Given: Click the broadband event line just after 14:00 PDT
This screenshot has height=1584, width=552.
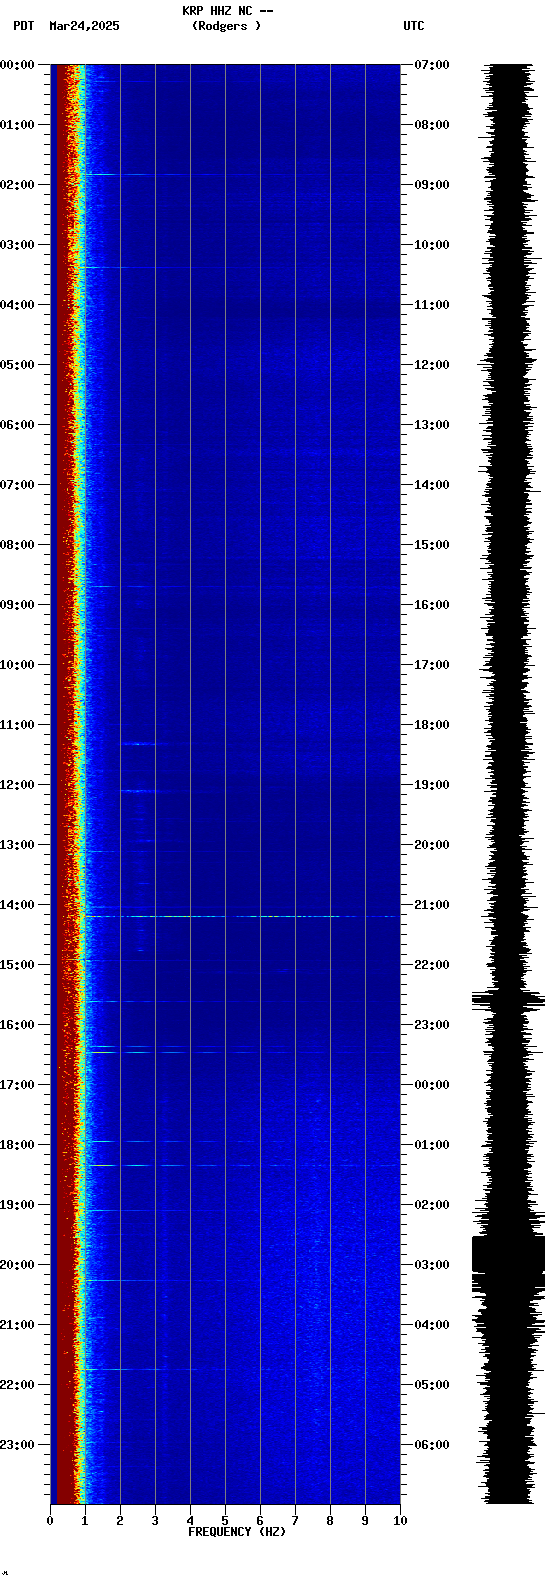Looking at the screenshot, I should coord(240,916).
